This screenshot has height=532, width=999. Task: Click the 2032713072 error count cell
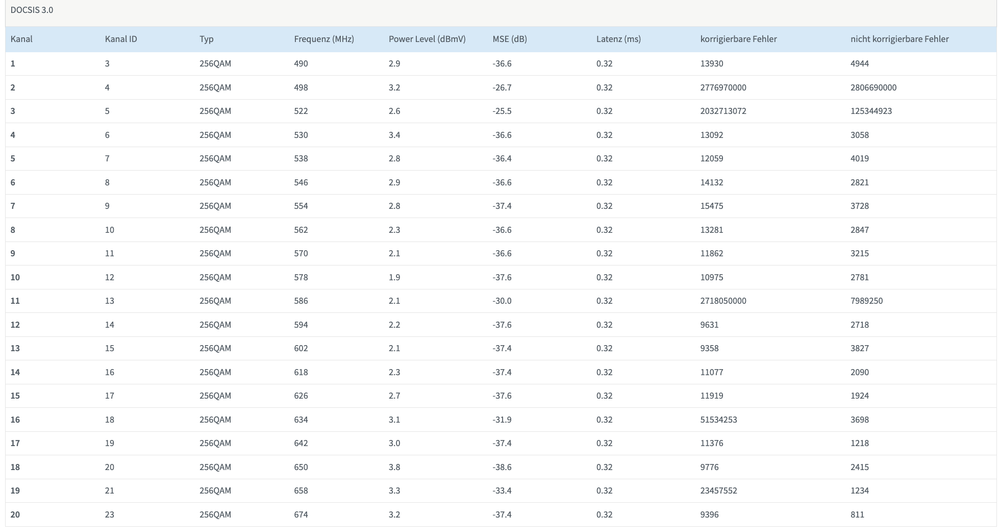tap(723, 111)
